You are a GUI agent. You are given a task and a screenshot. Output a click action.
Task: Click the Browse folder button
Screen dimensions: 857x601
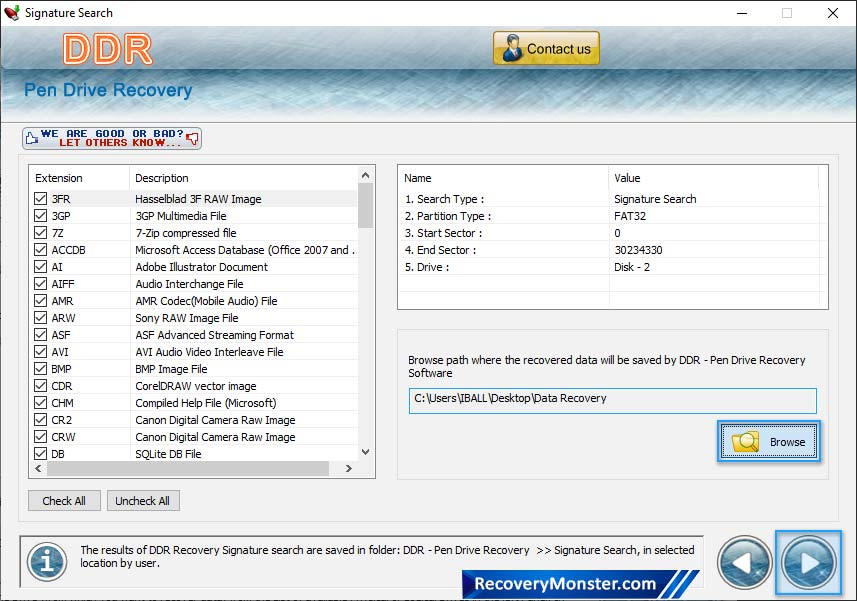click(768, 441)
